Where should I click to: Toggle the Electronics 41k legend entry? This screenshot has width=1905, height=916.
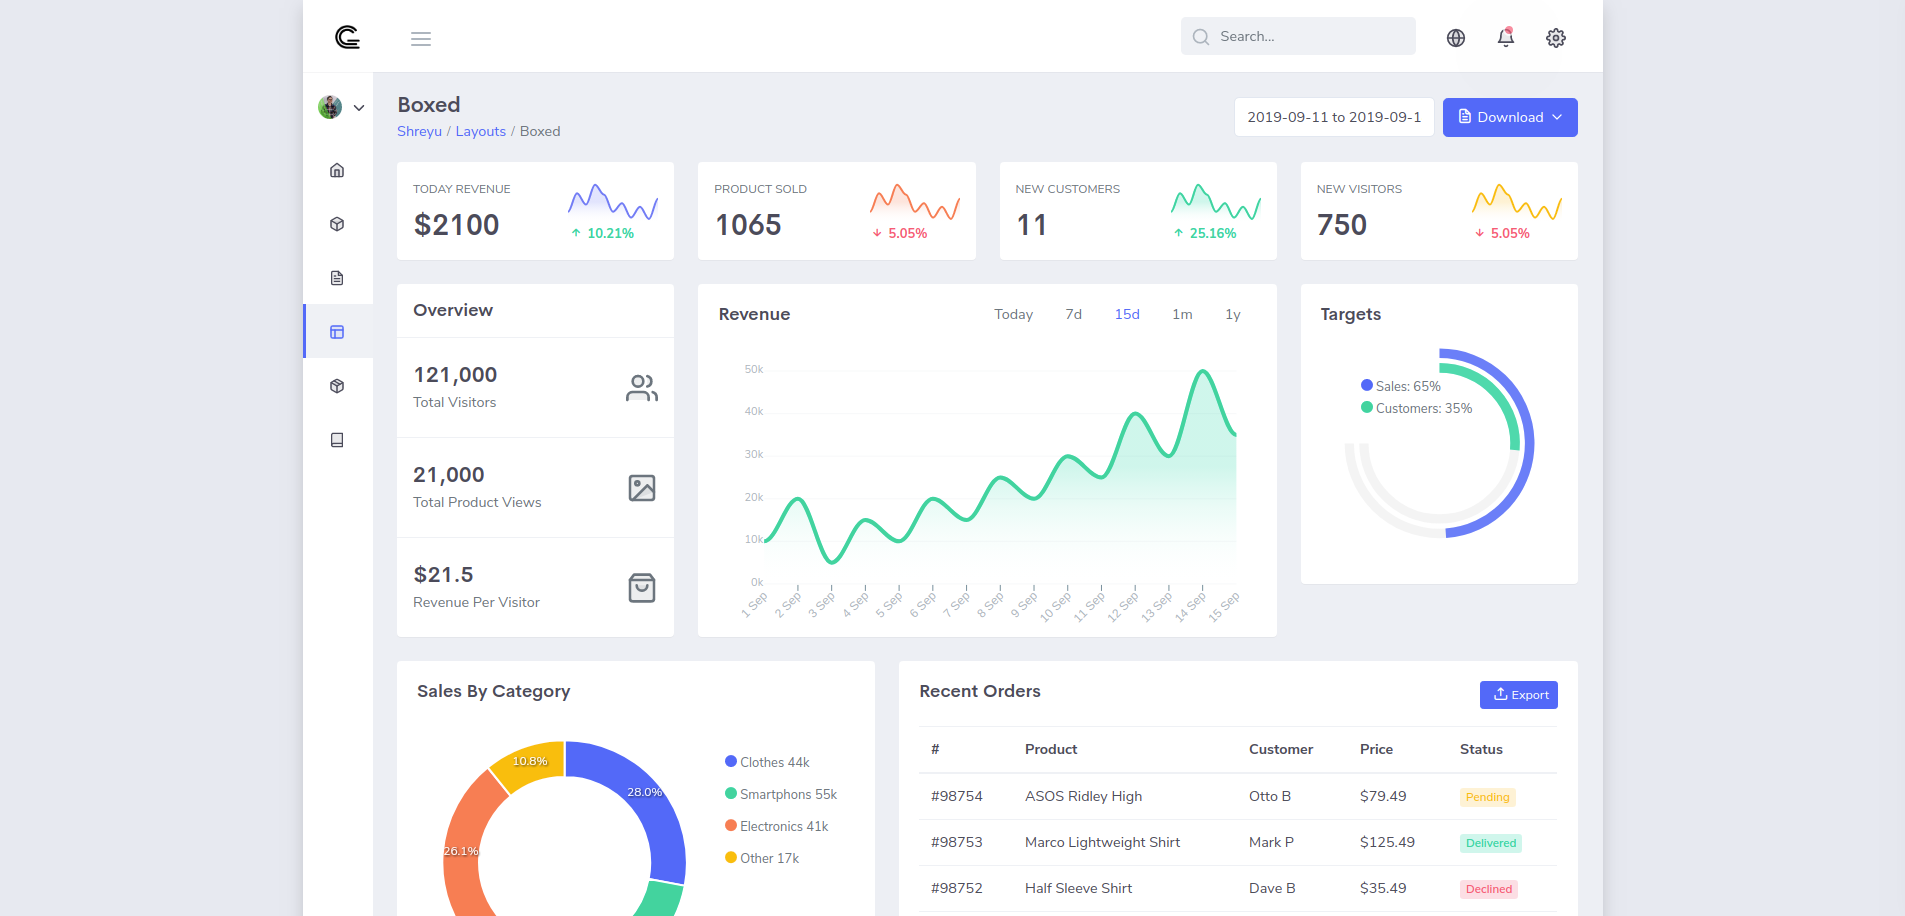[x=777, y=826]
